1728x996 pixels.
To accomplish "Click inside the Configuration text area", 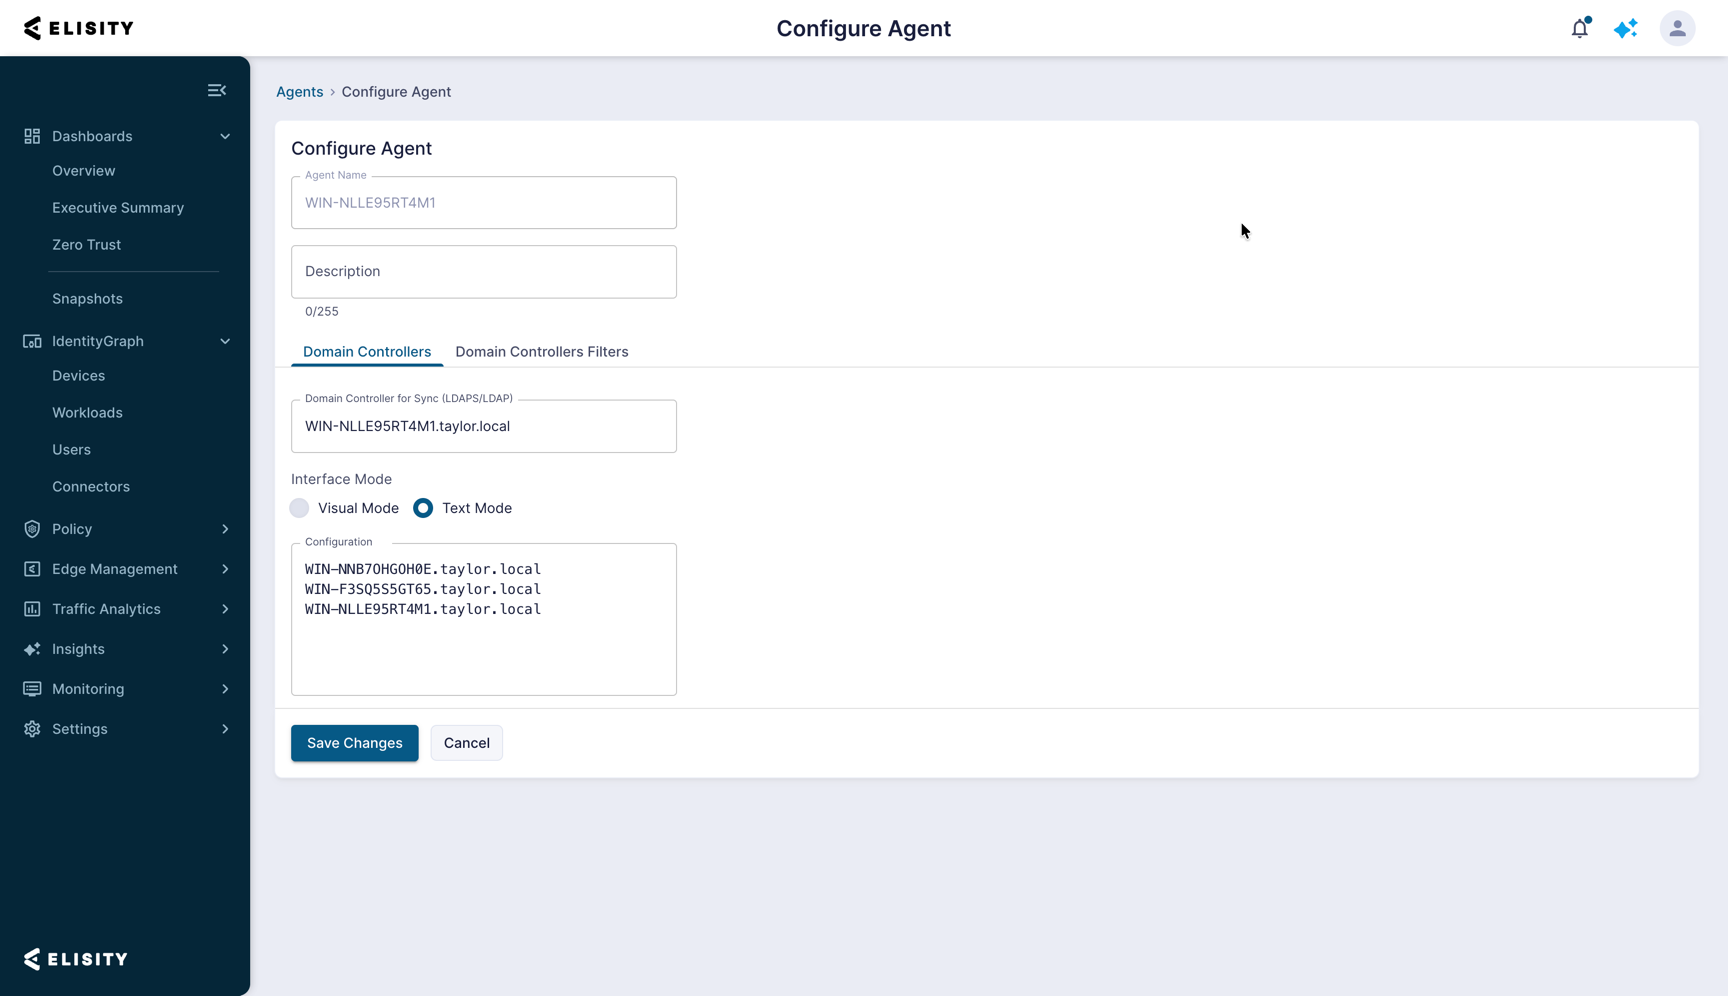I will (x=484, y=620).
